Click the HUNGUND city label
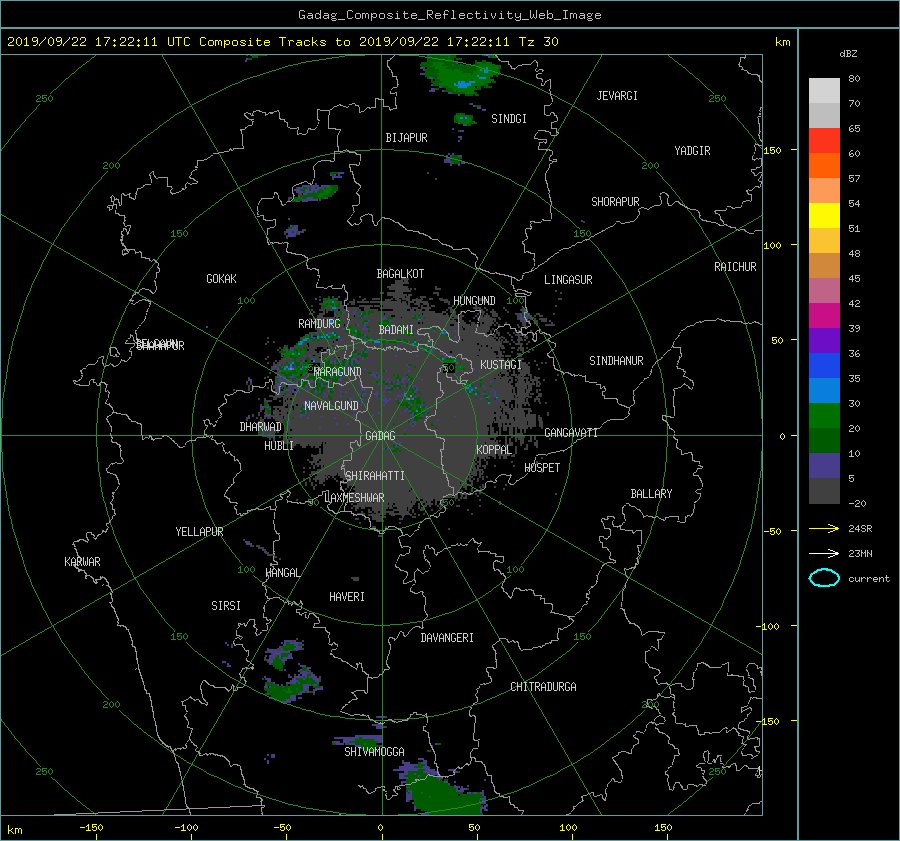 (x=474, y=301)
